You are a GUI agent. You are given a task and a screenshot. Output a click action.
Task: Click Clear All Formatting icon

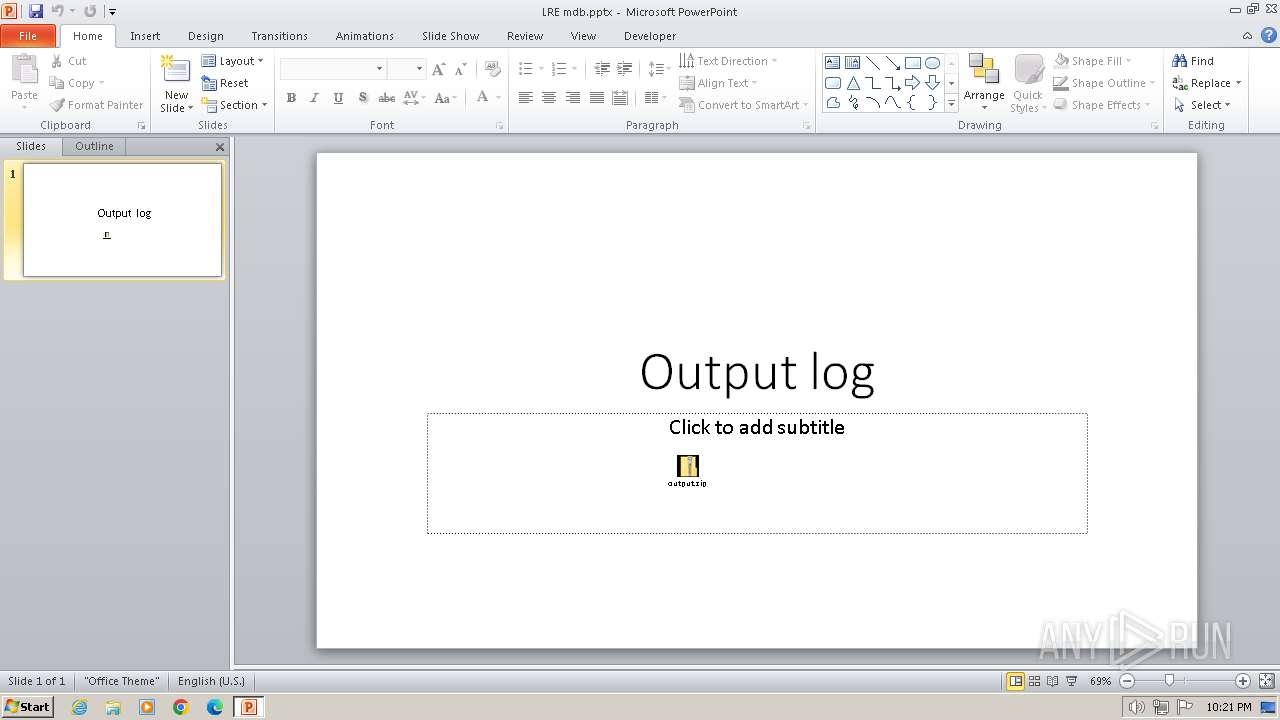(492, 69)
